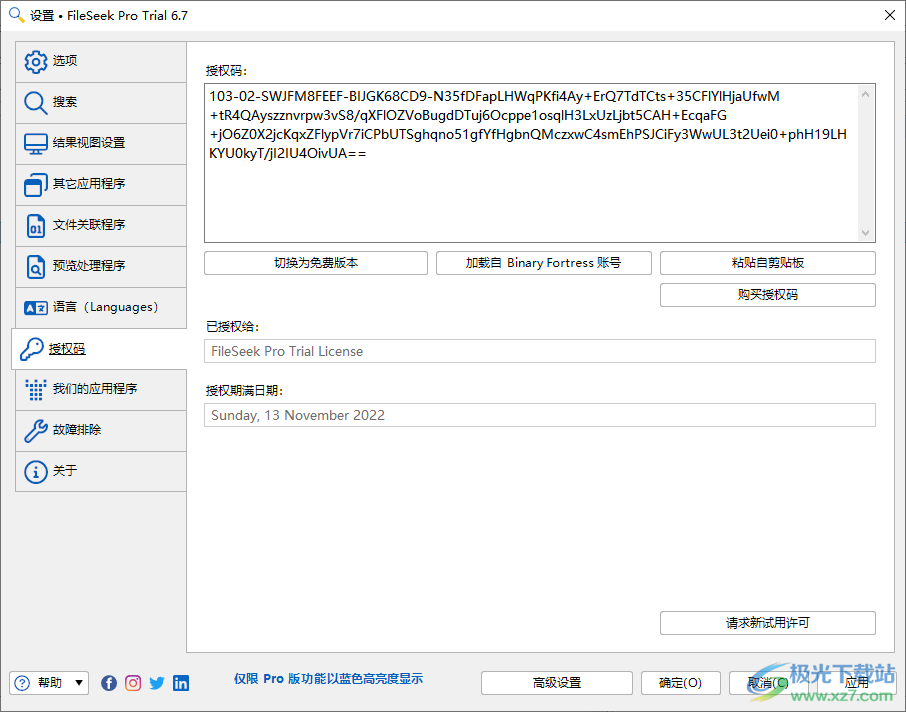Switch to the 搜索 tab

click(101, 102)
